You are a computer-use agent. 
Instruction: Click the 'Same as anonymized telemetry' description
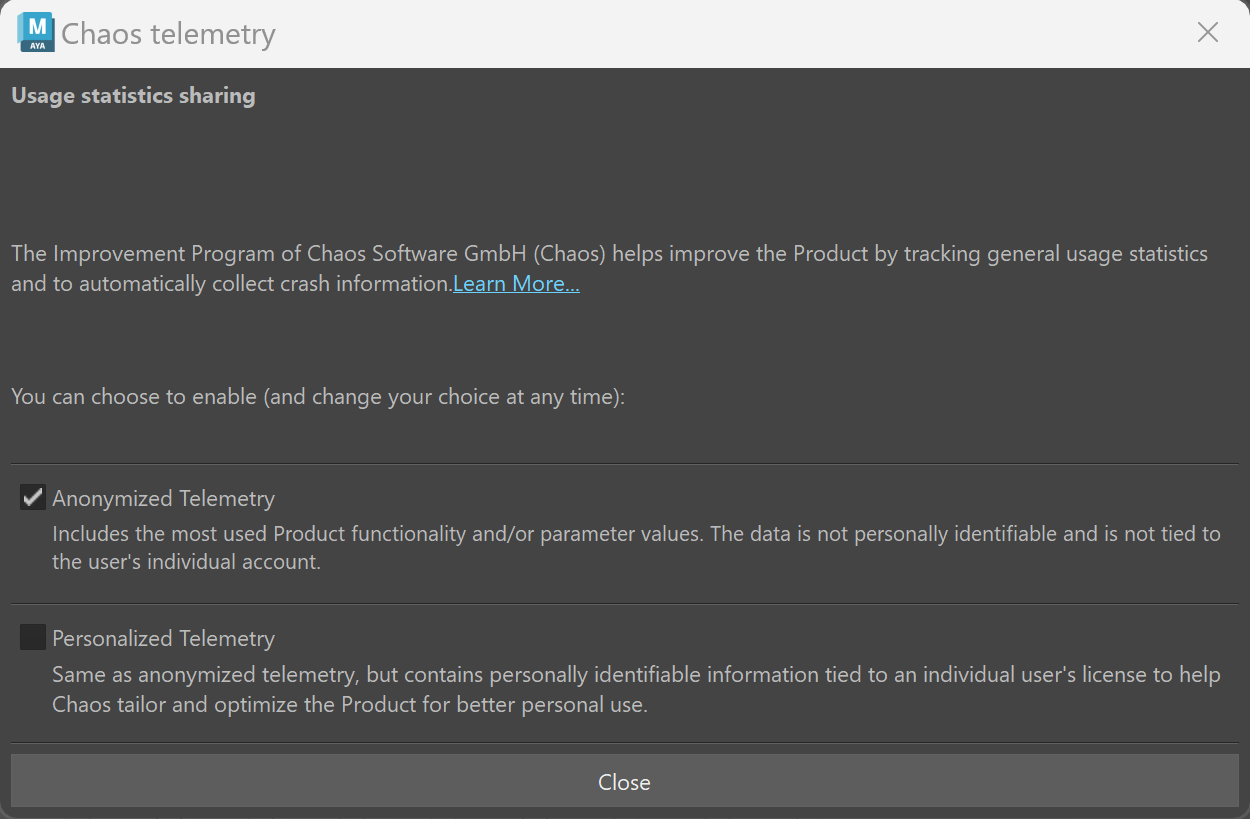coord(636,689)
